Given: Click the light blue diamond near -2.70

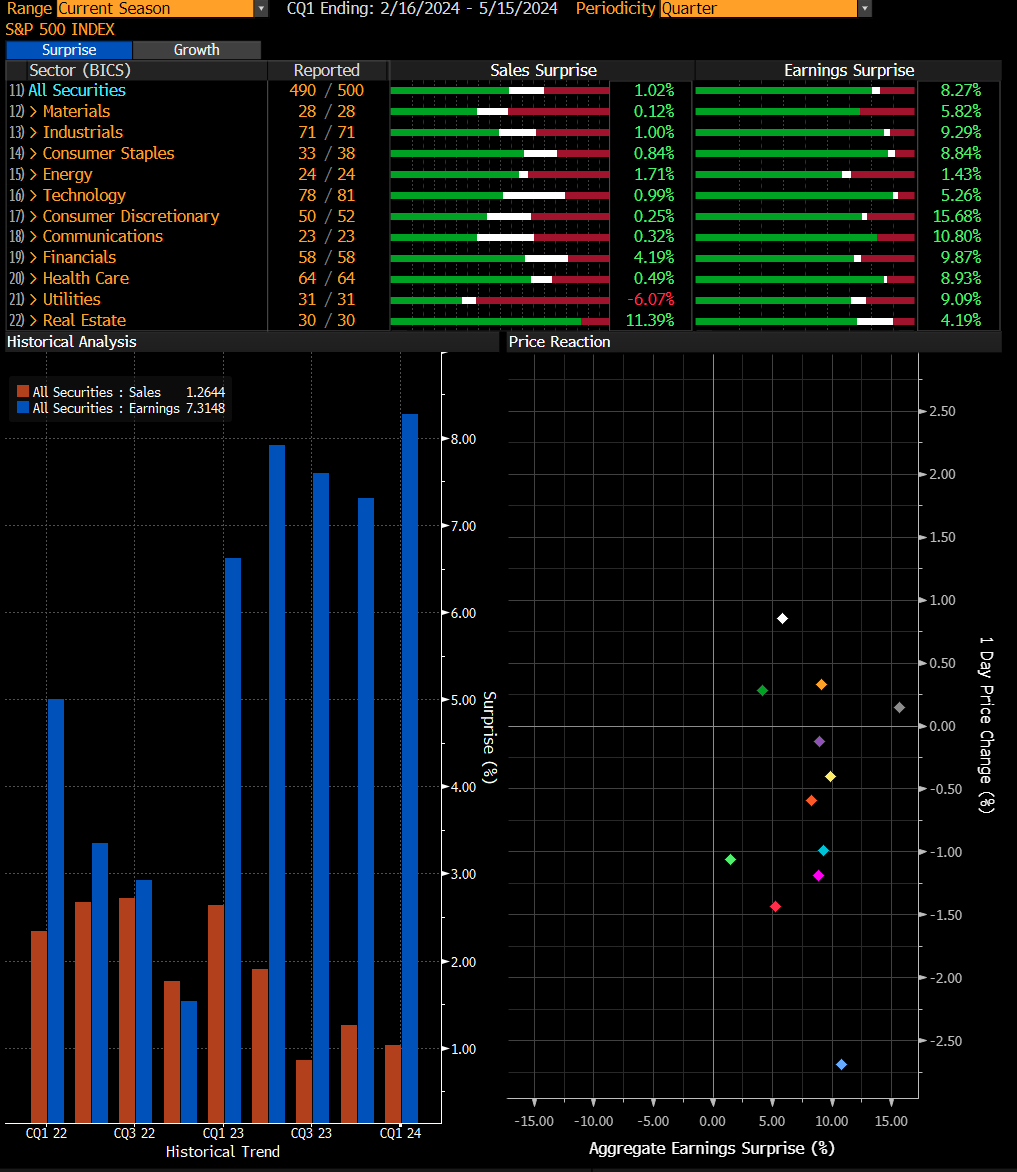Looking at the screenshot, I should click(x=841, y=1064).
